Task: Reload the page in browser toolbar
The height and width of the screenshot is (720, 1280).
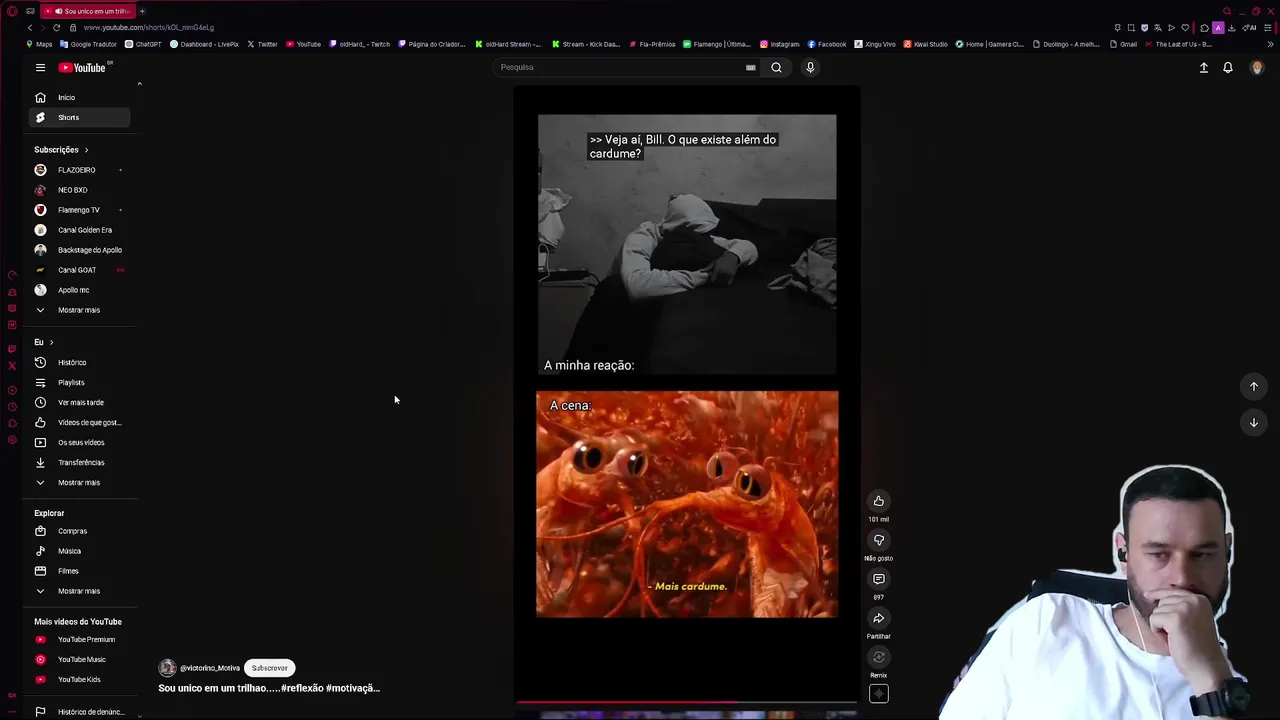Action: coord(56,27)
